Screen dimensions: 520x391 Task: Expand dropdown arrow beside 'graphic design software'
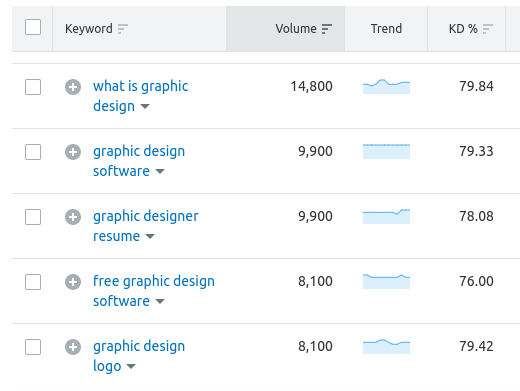[160, 171]
